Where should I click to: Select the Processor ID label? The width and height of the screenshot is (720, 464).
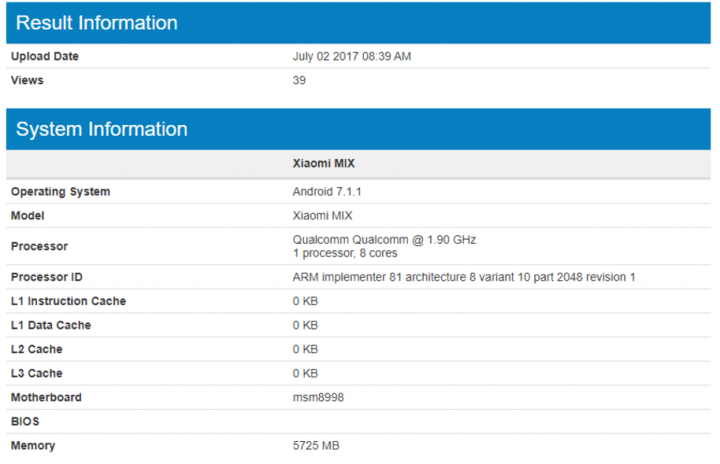(x=47, y=277)
